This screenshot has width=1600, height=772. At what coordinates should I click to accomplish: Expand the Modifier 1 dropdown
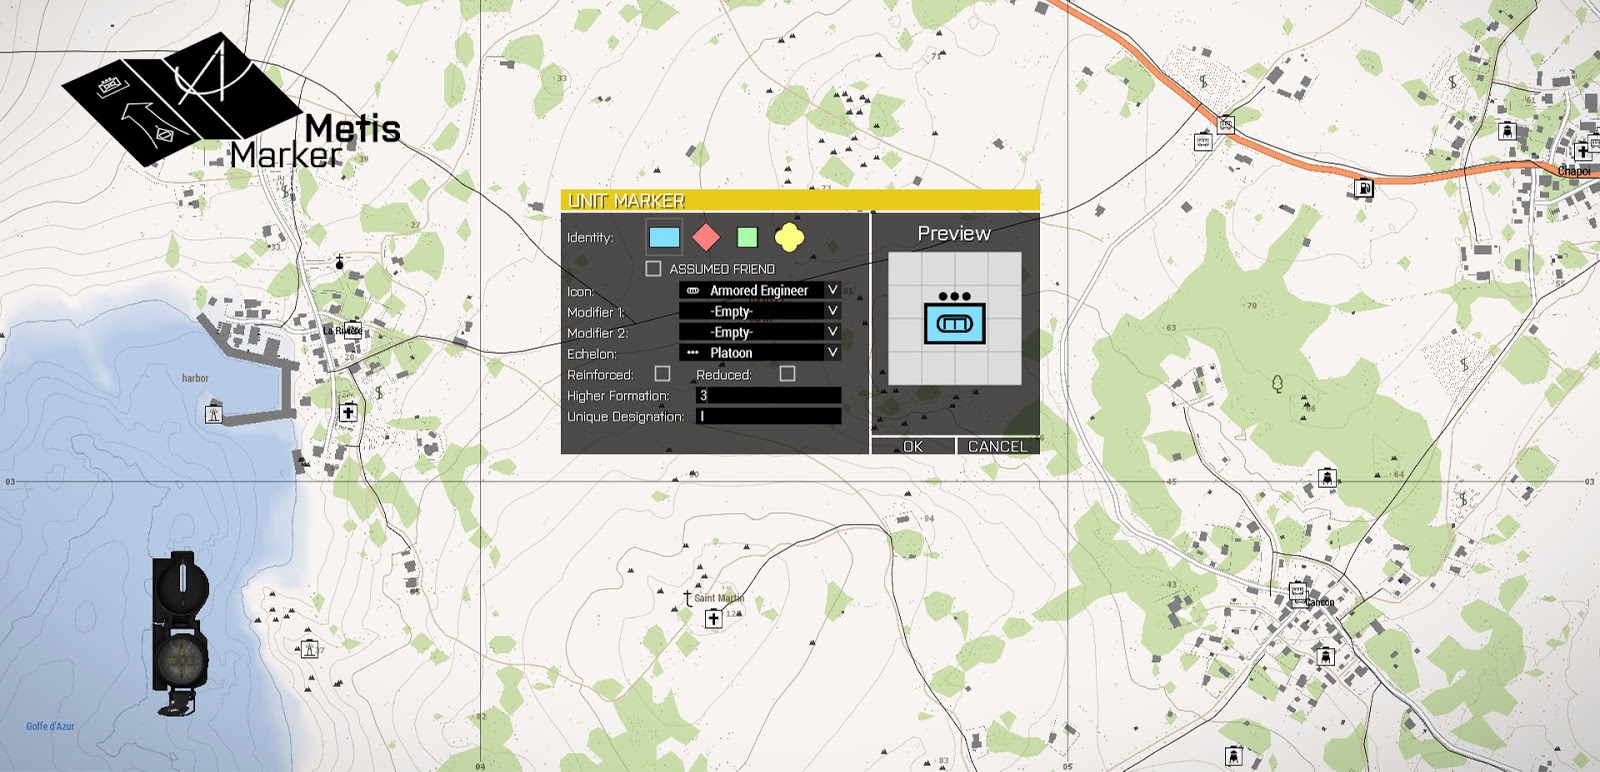pos(760,311)
